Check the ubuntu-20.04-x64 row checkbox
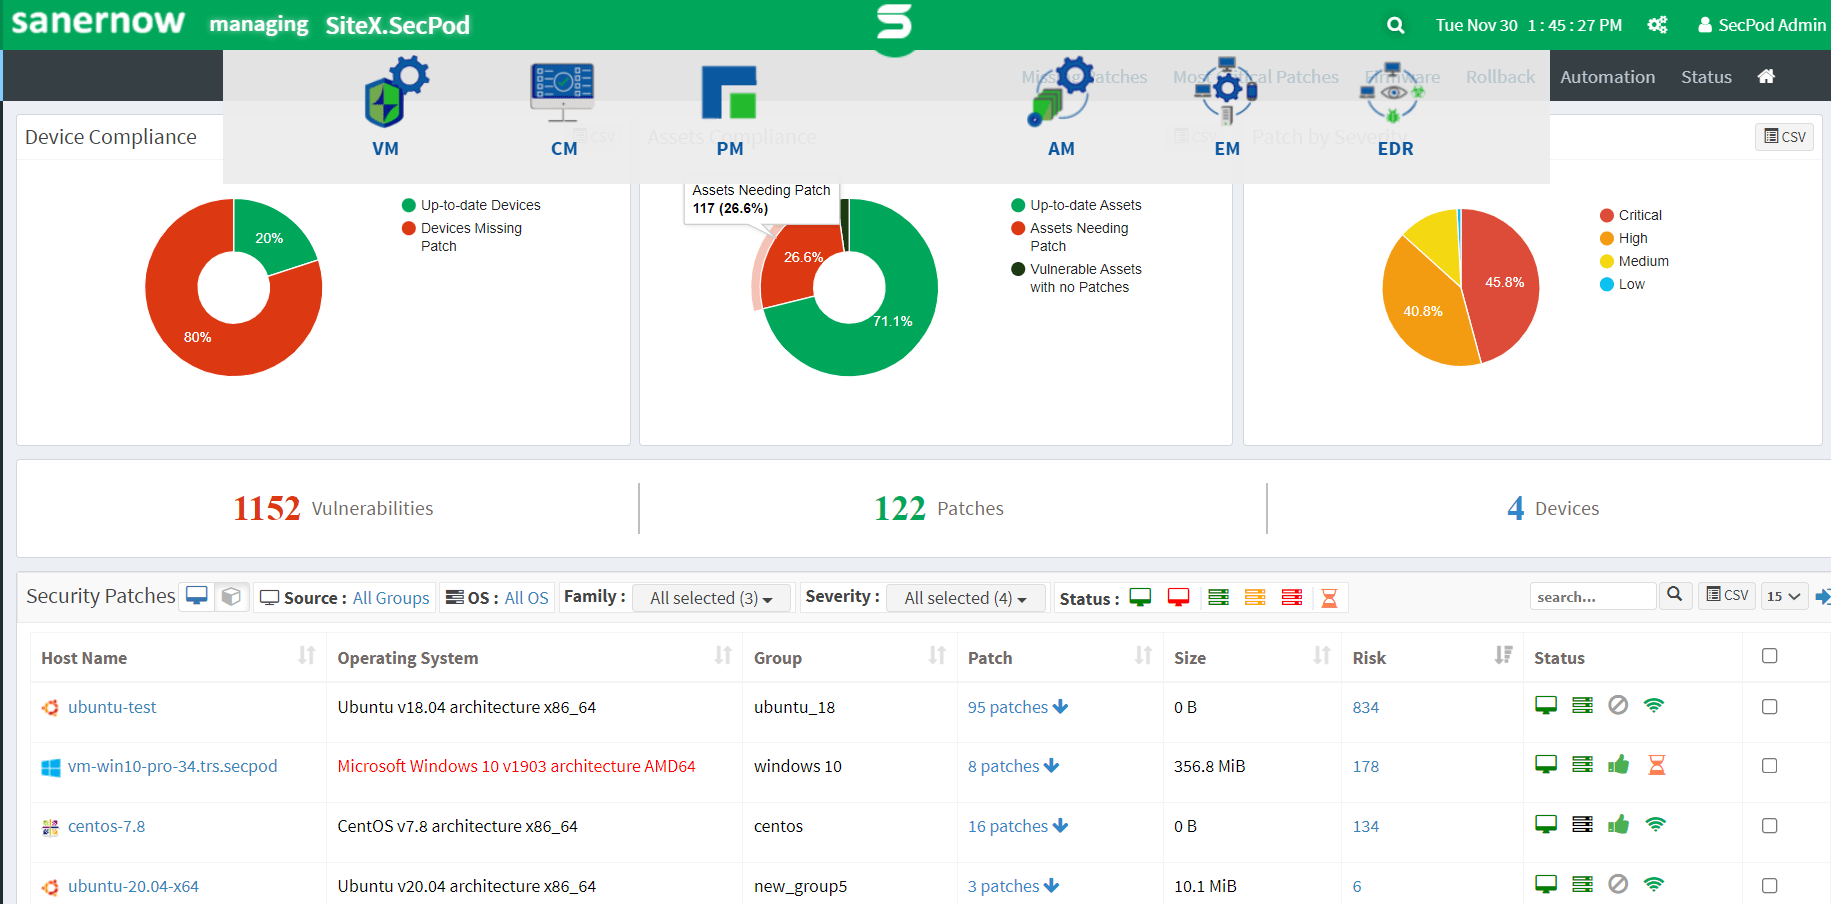1831x904 pixels. pyautogui.click(x=1769, y=886)
